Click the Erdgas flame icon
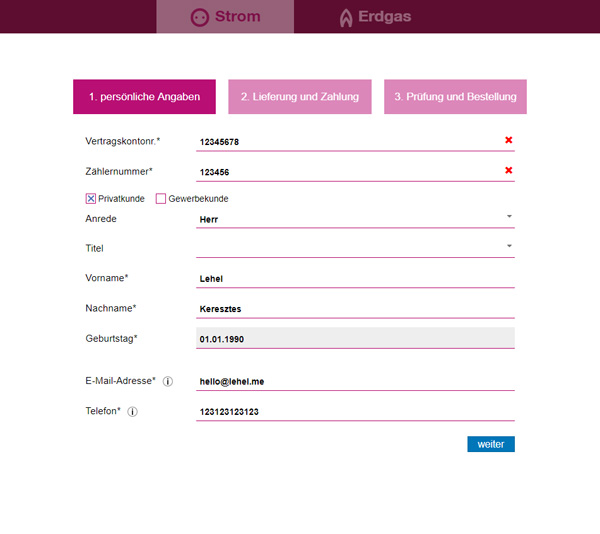 (x=345, y=17)
